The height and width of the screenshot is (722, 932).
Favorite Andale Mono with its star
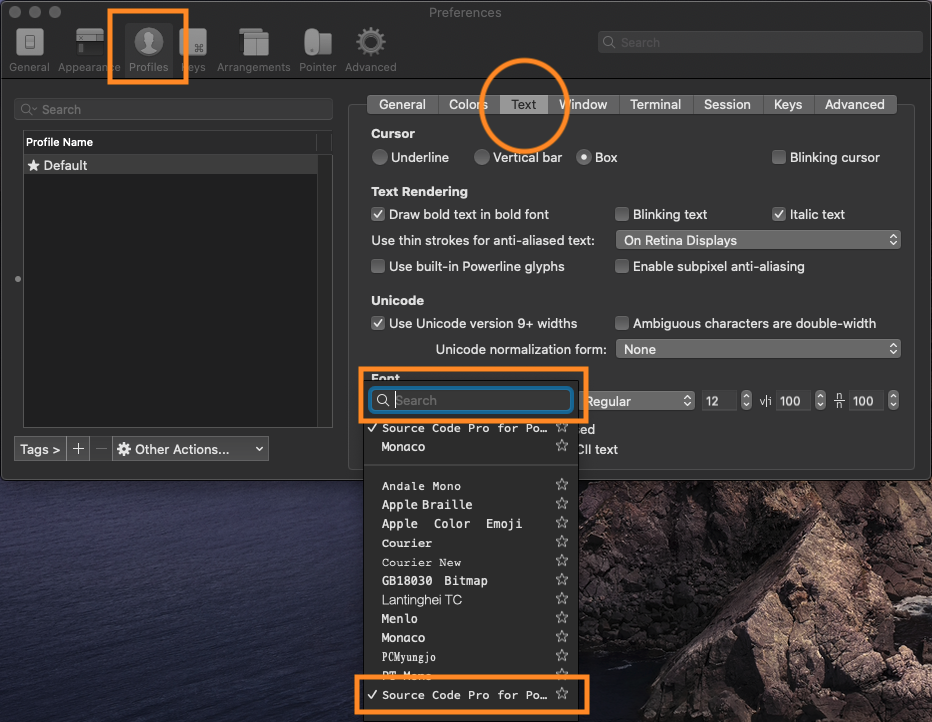click(x=562, y=485)
